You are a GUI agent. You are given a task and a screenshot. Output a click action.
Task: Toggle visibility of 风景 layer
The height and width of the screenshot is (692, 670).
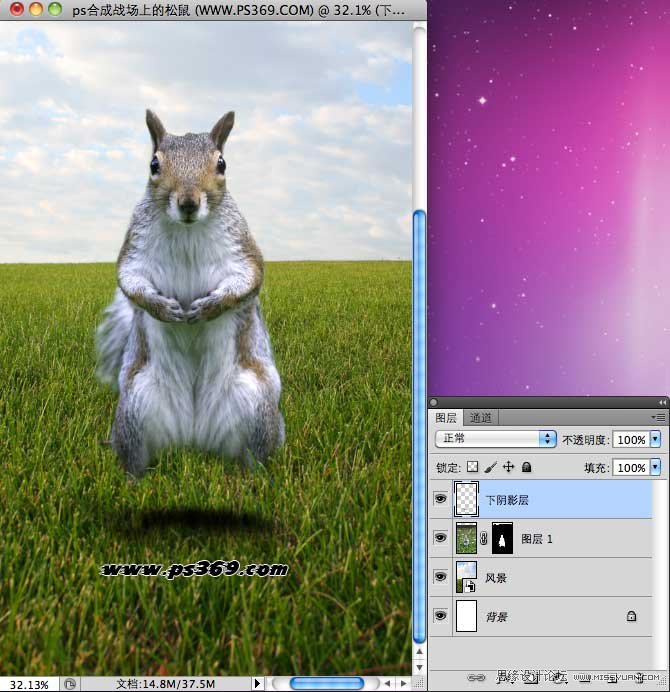pos(440,576)
